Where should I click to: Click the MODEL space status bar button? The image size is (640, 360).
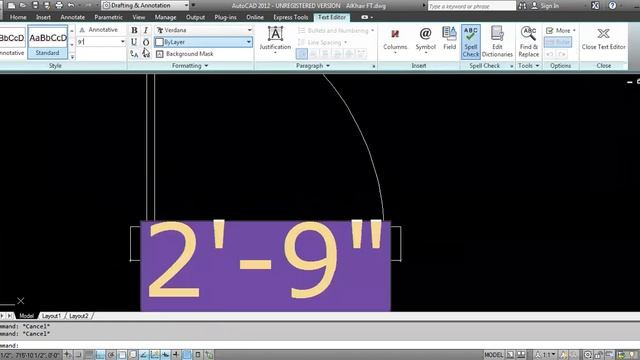coord(493,355)
